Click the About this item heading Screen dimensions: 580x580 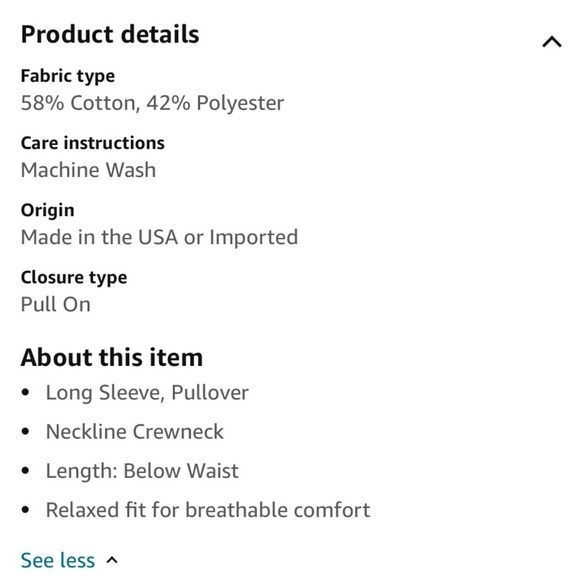112,357
